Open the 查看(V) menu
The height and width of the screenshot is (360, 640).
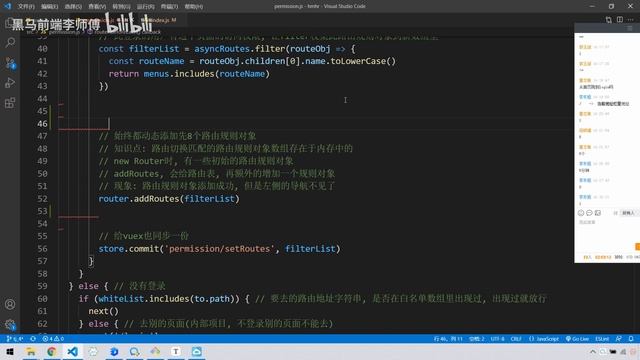97,7
